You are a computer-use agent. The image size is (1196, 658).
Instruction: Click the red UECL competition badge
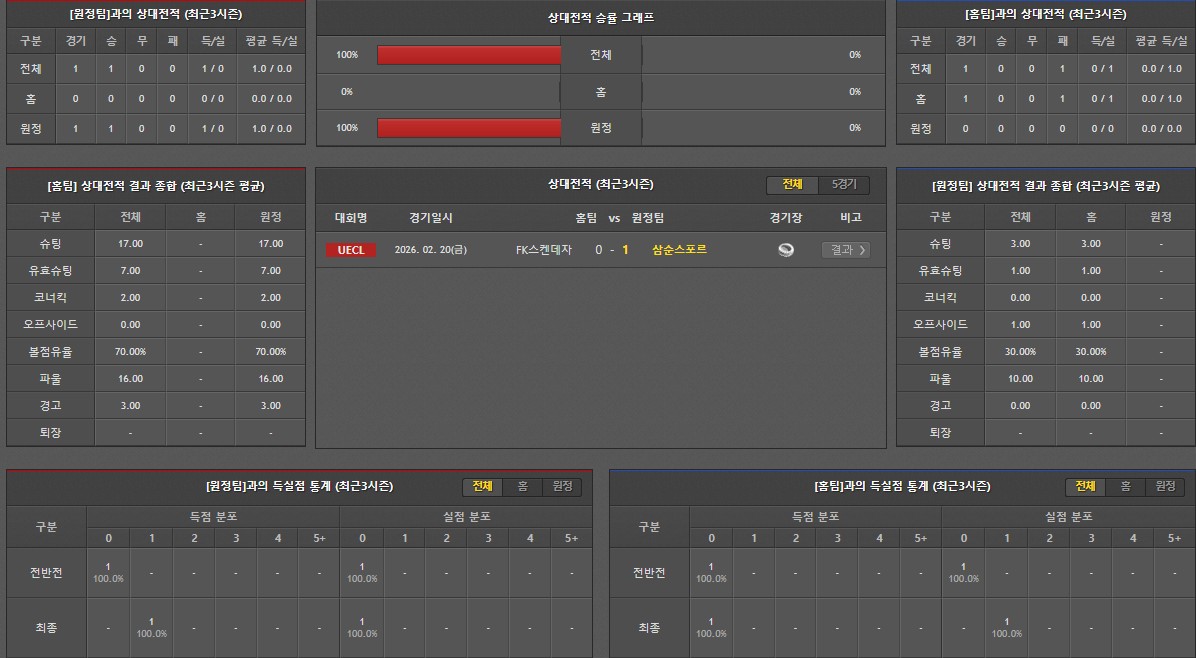coord(351,250)
